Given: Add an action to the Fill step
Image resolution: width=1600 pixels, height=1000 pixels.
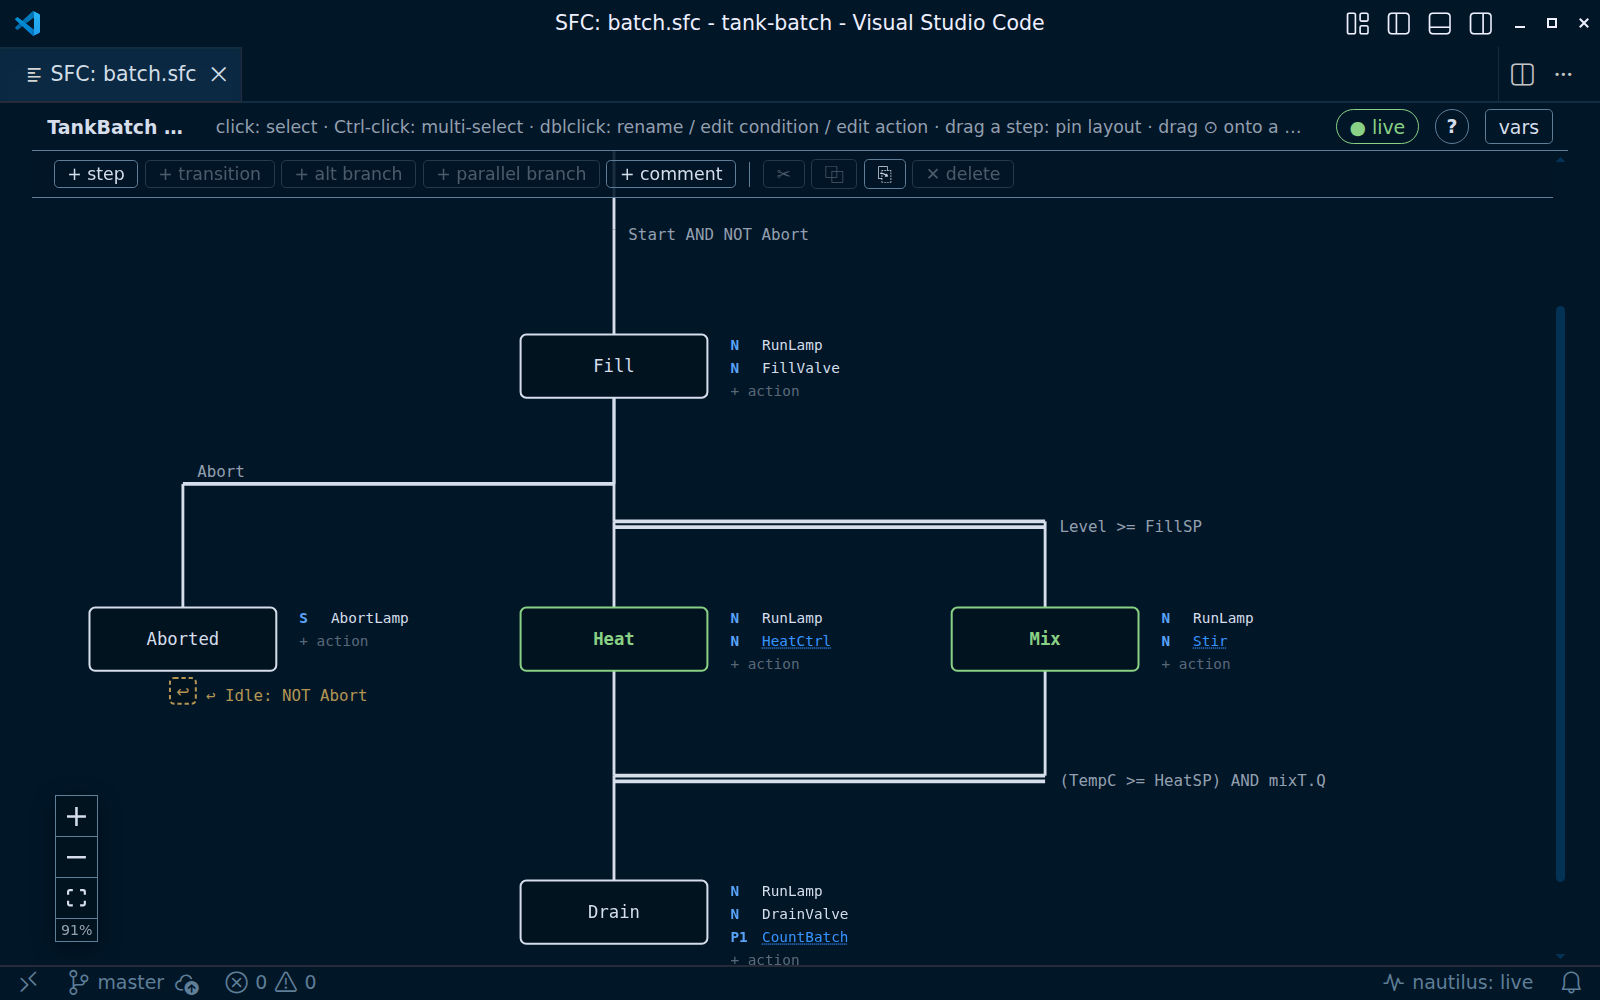Looking at the screenshot, I should (765, 391).
